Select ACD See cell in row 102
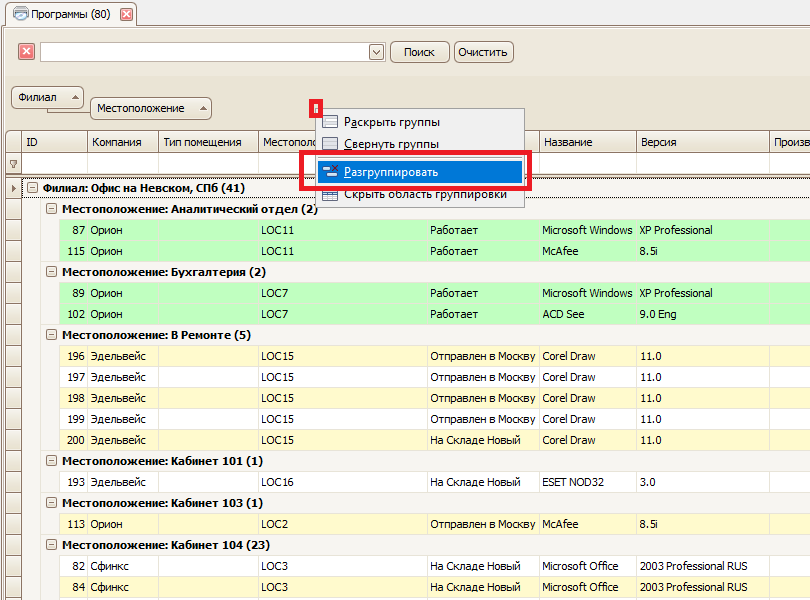Viewport: 810px width, 600px height. pos(587,314)
